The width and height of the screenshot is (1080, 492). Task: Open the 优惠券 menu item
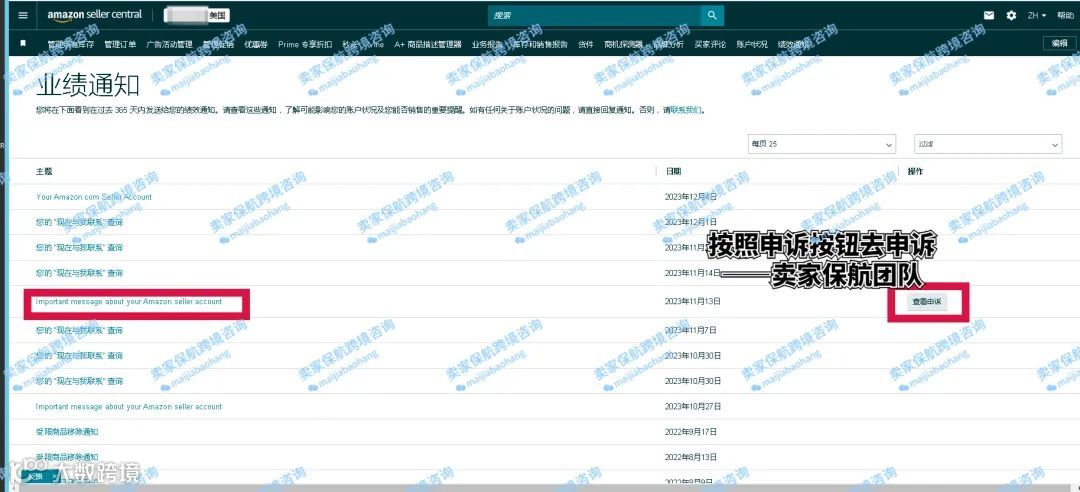point(256,45)
